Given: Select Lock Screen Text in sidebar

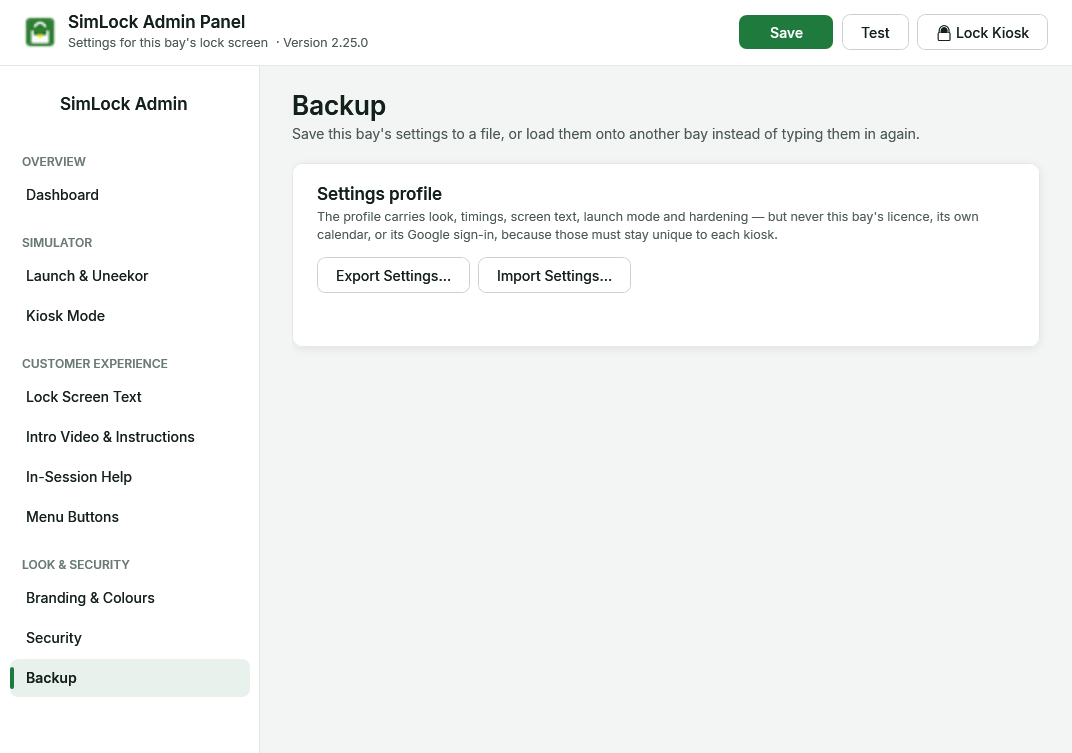Looking at the screenshot, I should [x=130, y=397].
